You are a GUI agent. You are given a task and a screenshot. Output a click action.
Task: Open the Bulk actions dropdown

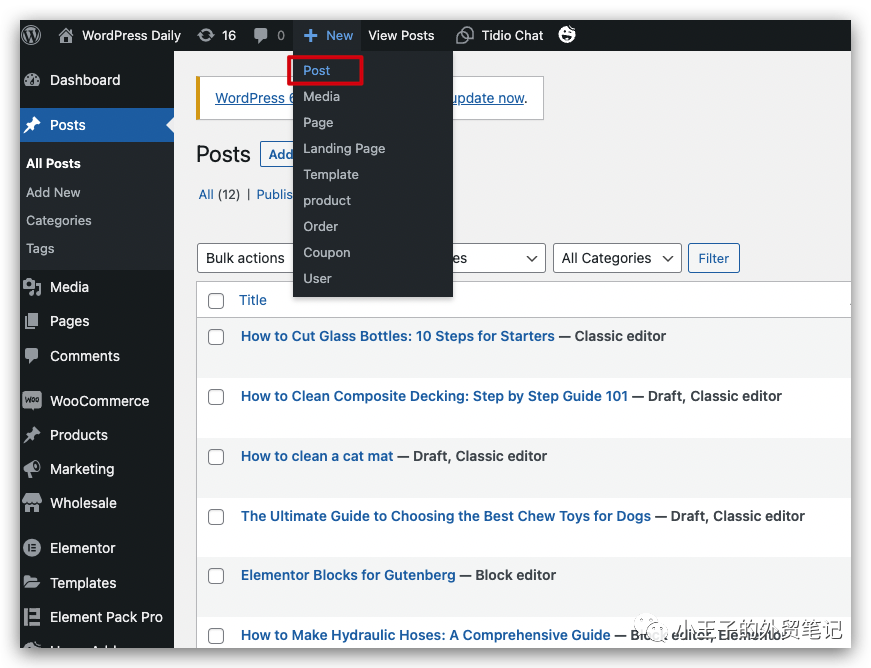point(245,258)
